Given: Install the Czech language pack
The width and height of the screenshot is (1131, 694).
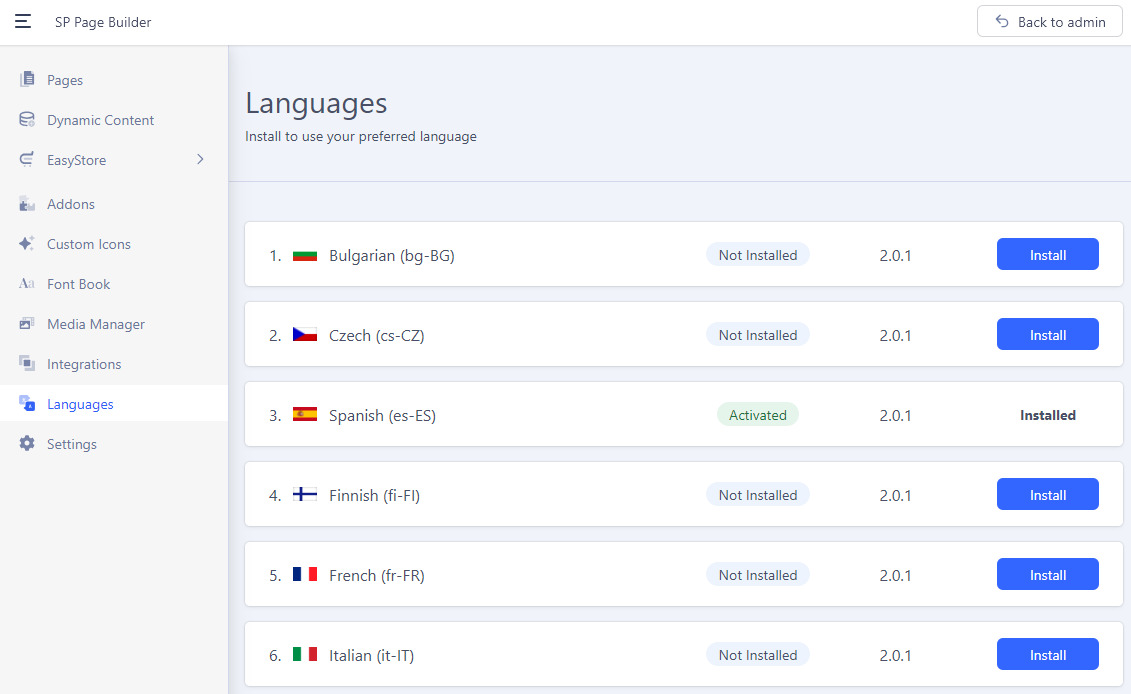Looking at the screenshot, I should click(1047, 335).
